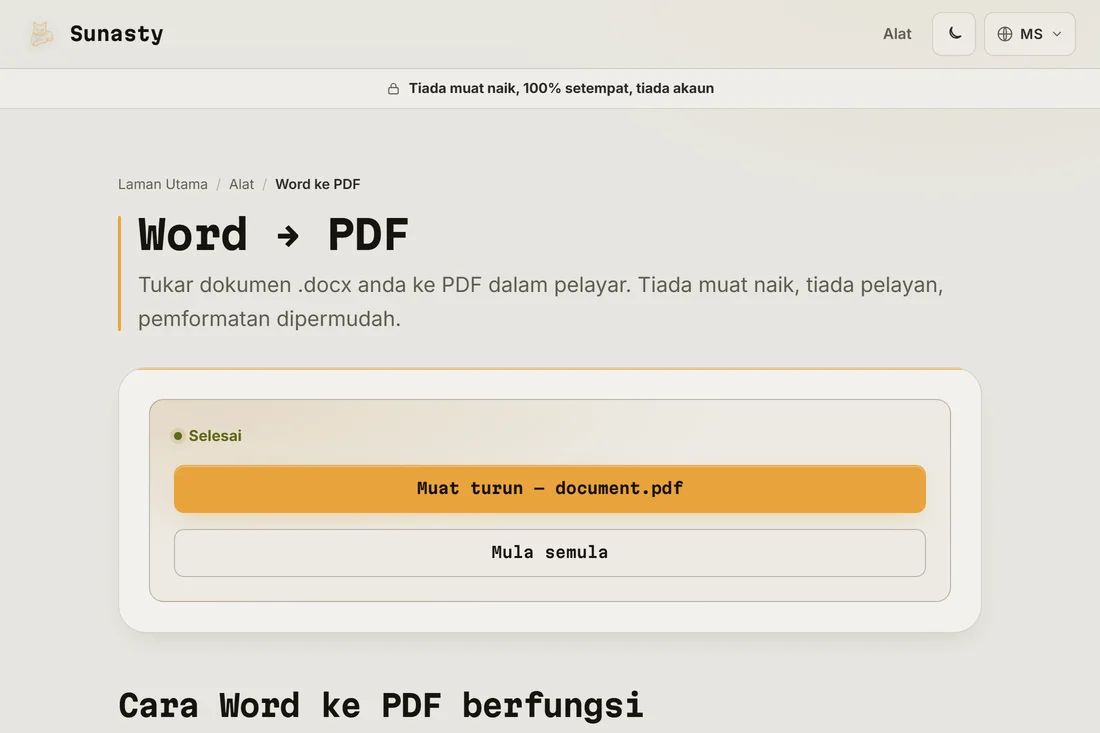Click the 'Cara Word ke PDF berfungsi' heading

tap(380, 705)
